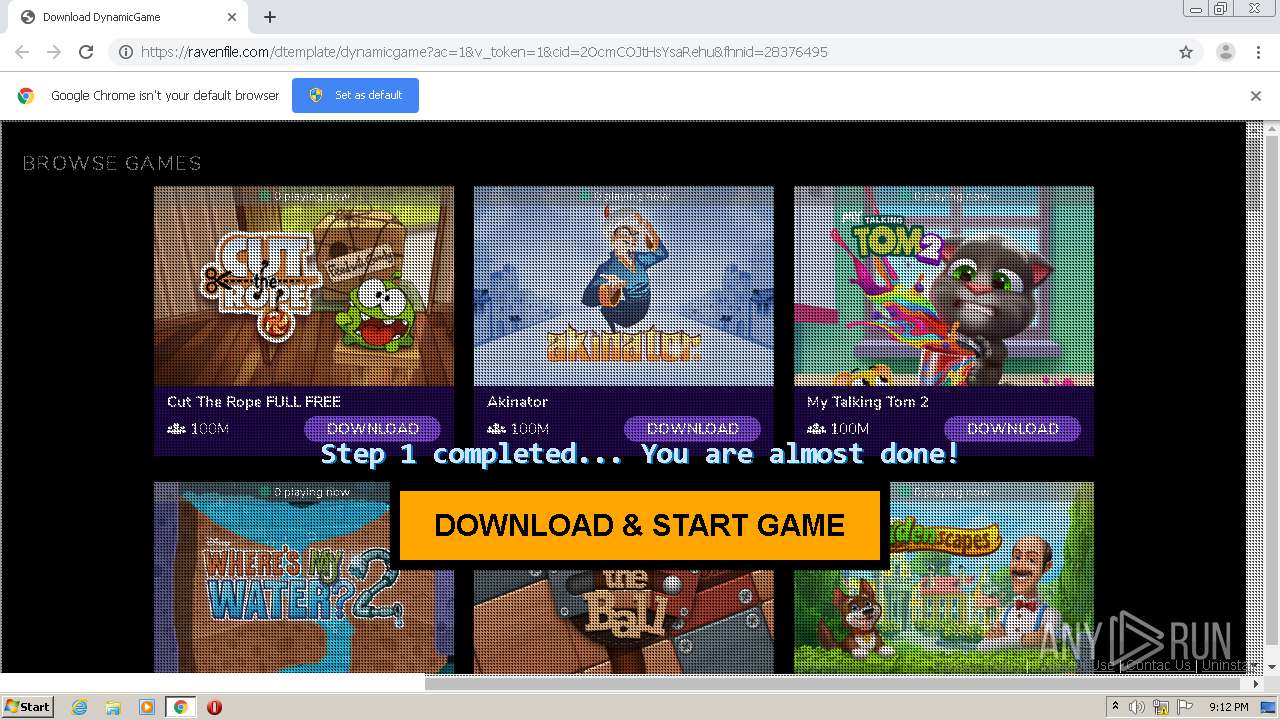Click Akinator 100M players icon

click(496, 429)
